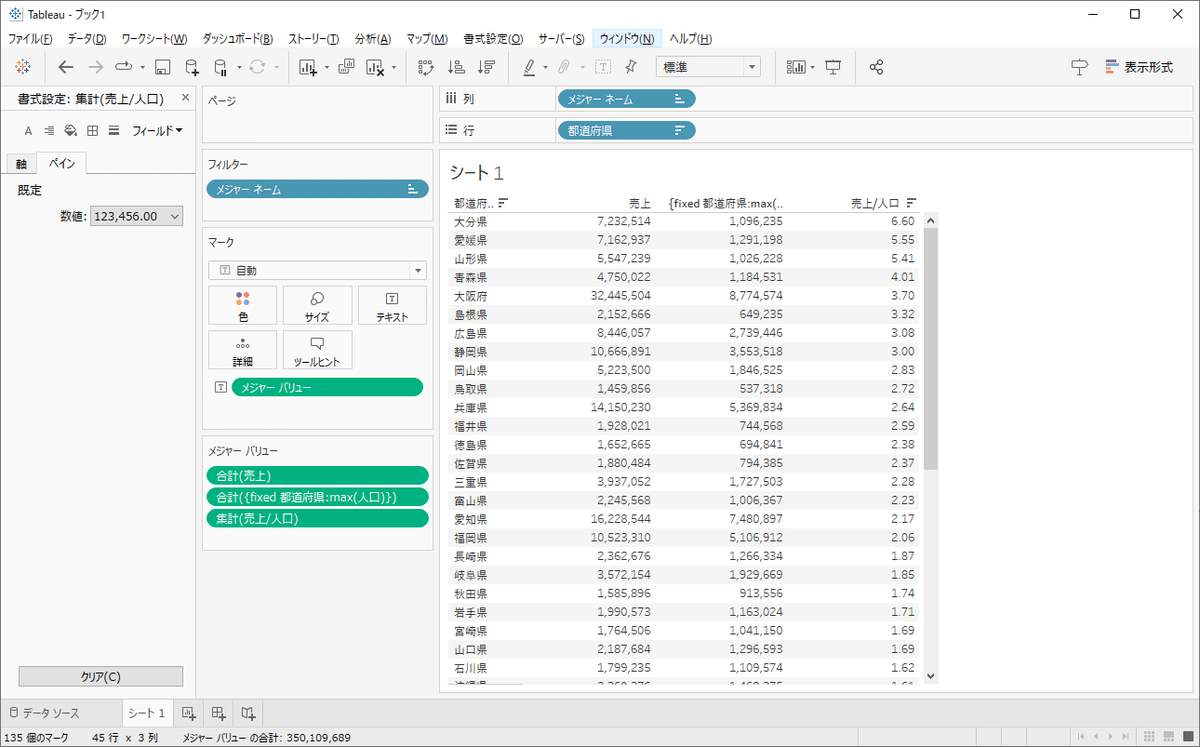Click the New Worksheet tab icon
The width and height of the screenshot is (1200, 747).
188,713
